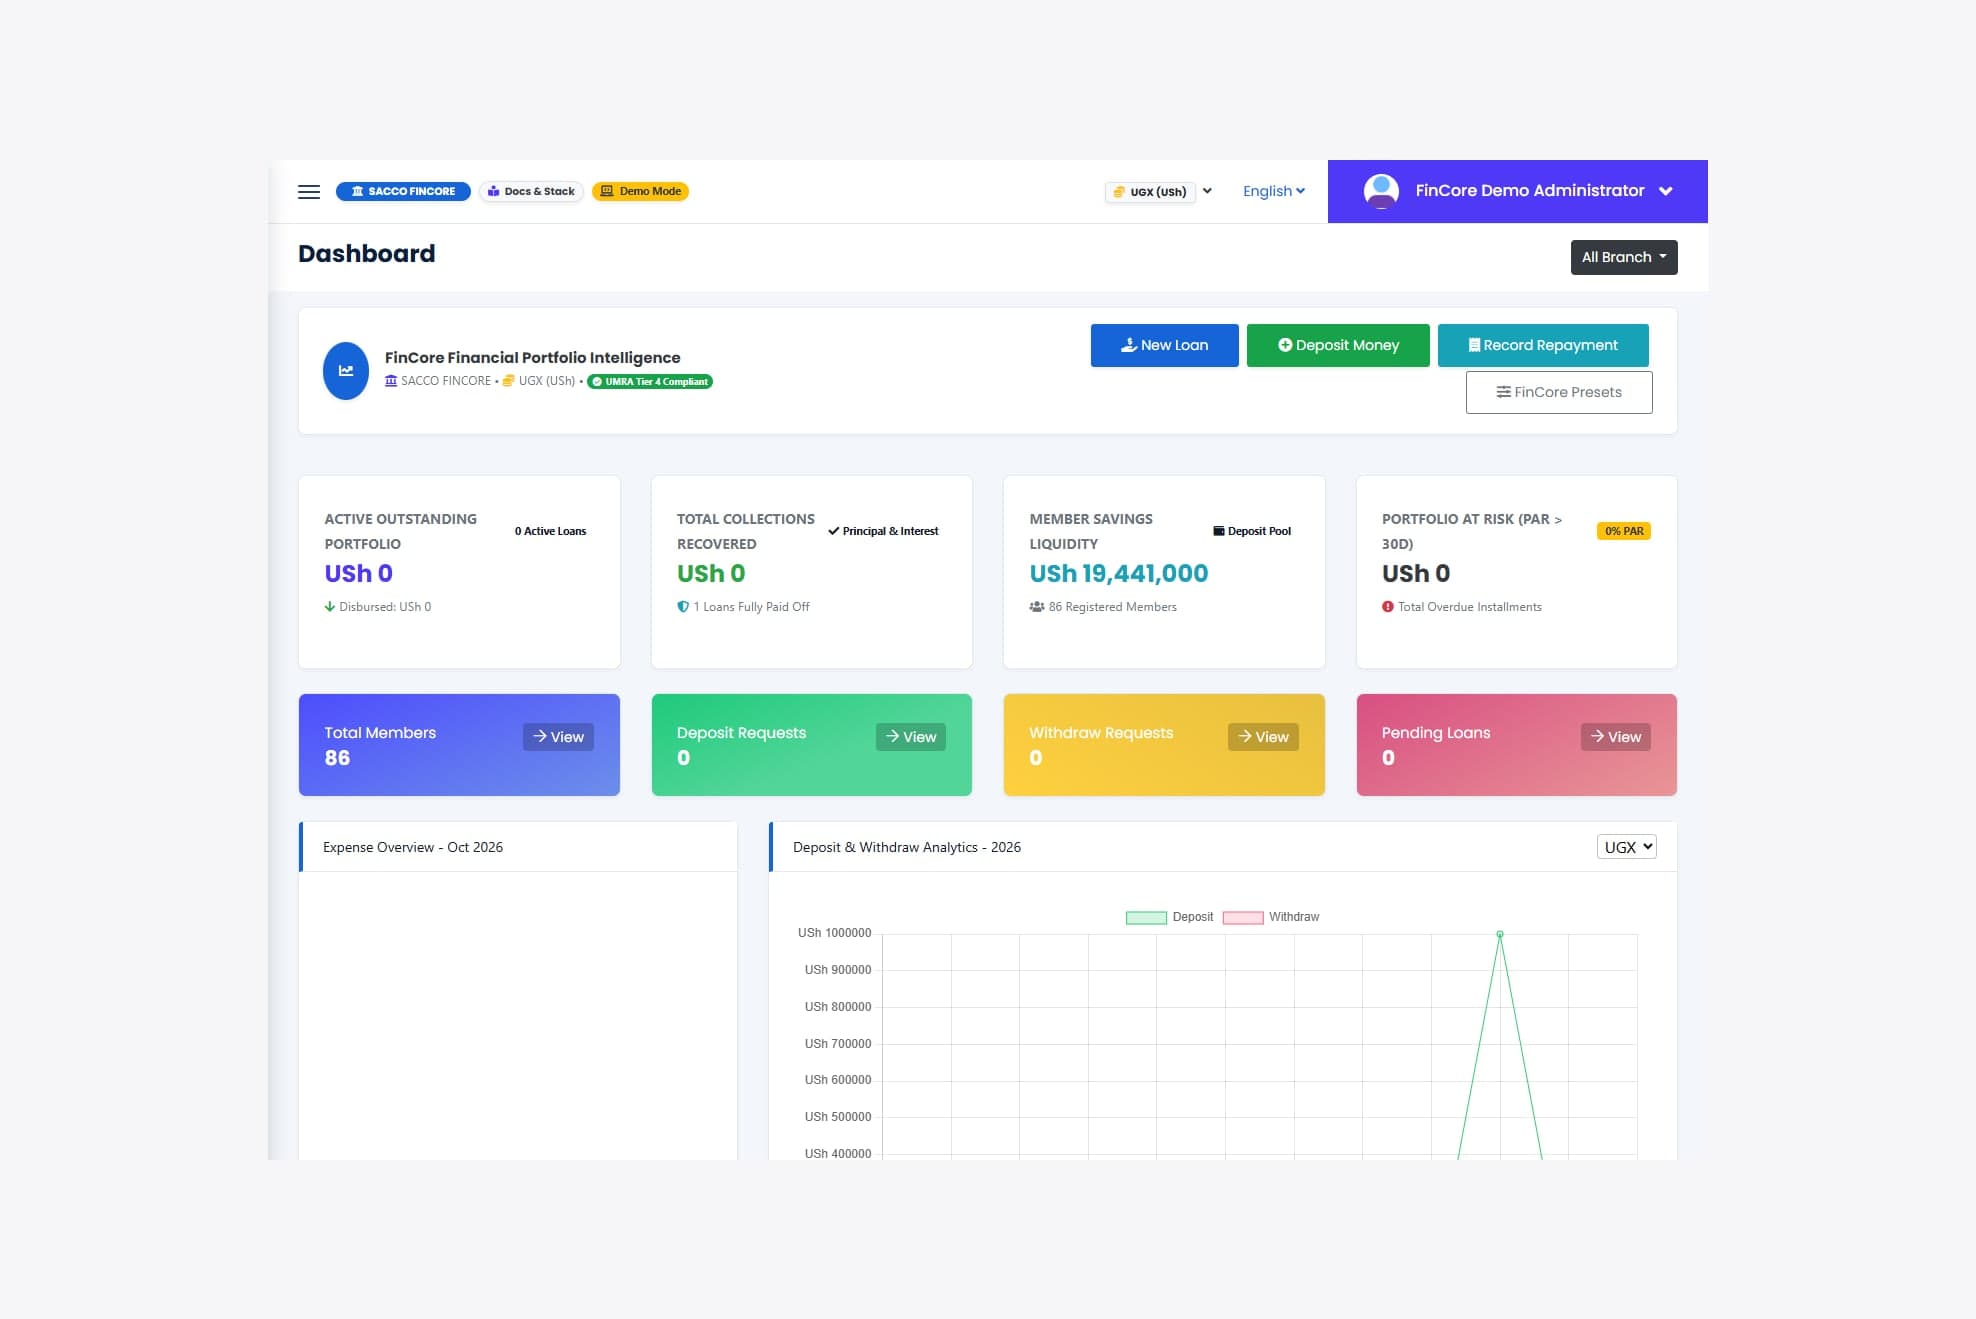Open the hamburger sidebar menu
Image resolution: width=1976 pixels, height=1319 pixels.
(309, 191)
